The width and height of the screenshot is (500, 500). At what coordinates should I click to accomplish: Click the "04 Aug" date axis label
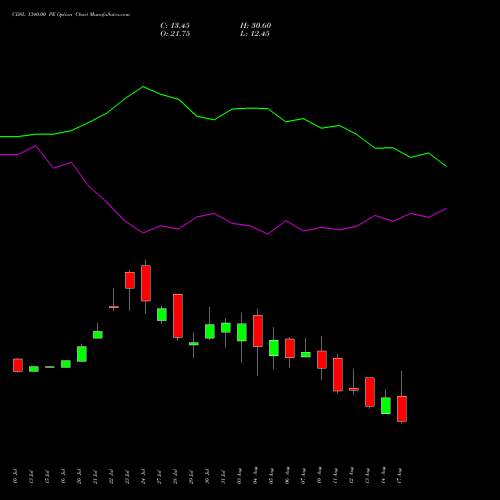[x=255, y=475]
